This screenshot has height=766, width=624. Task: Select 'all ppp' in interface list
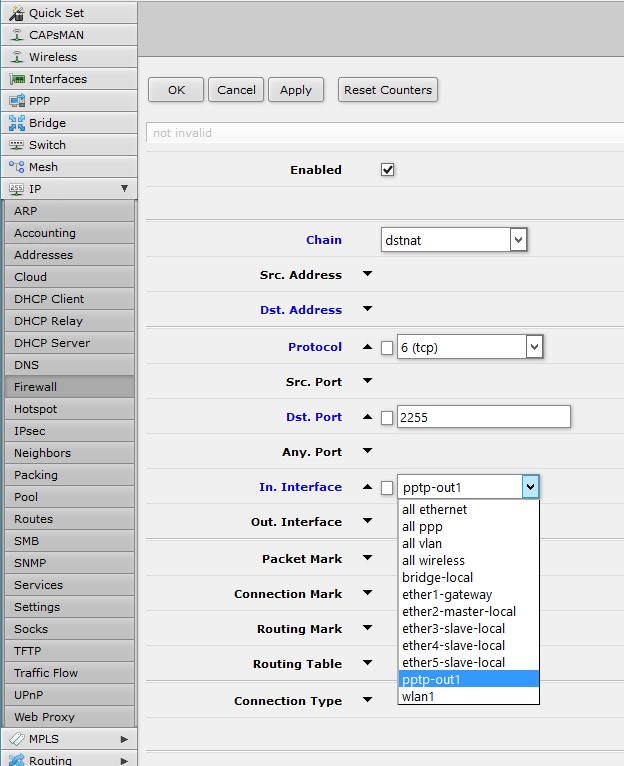point(469,527)
